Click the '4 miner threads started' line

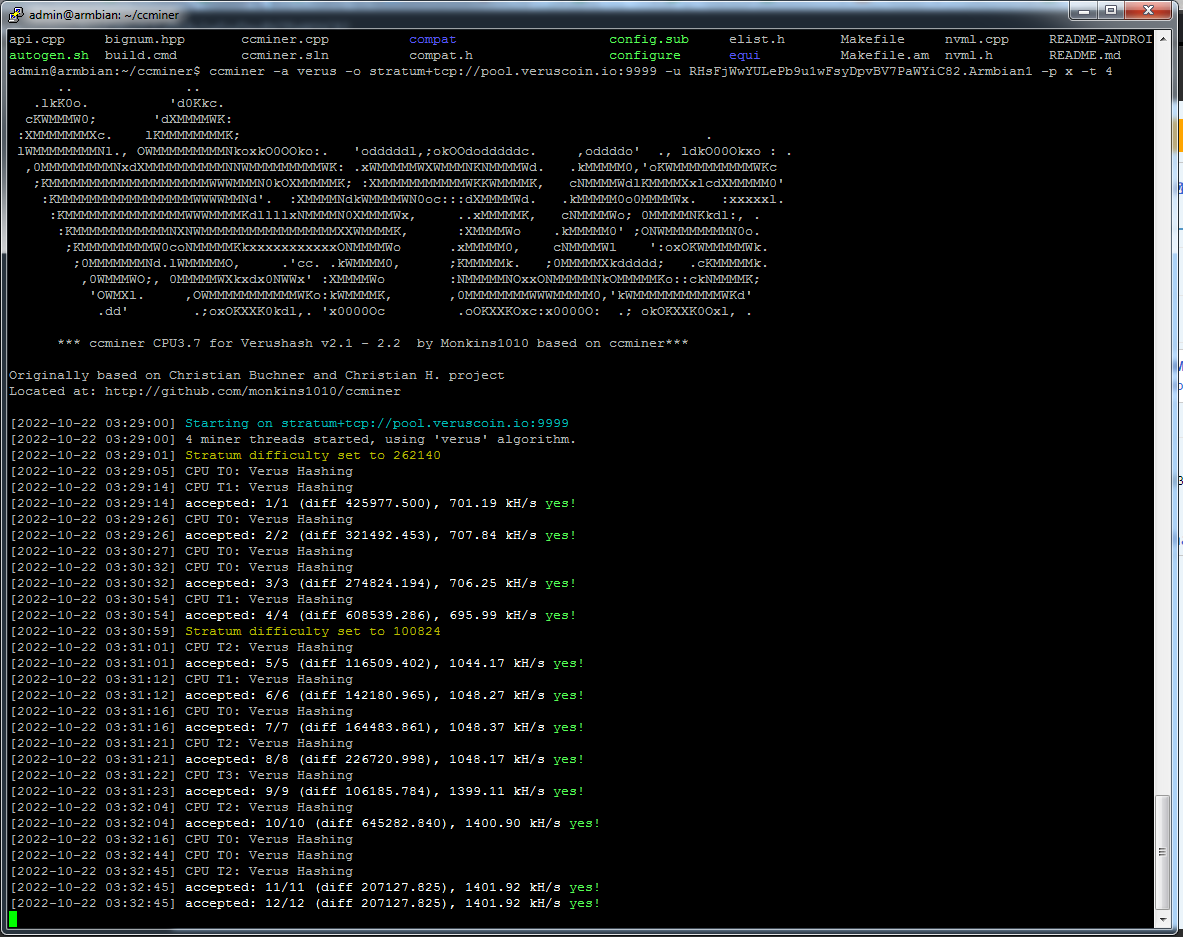point(380,439)
